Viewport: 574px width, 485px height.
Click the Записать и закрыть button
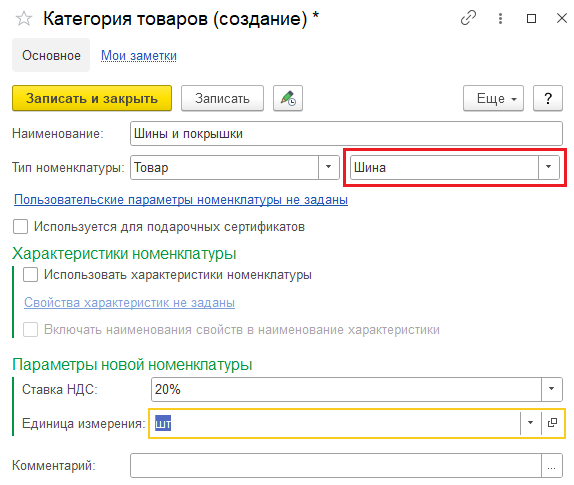tap(92, 98)
